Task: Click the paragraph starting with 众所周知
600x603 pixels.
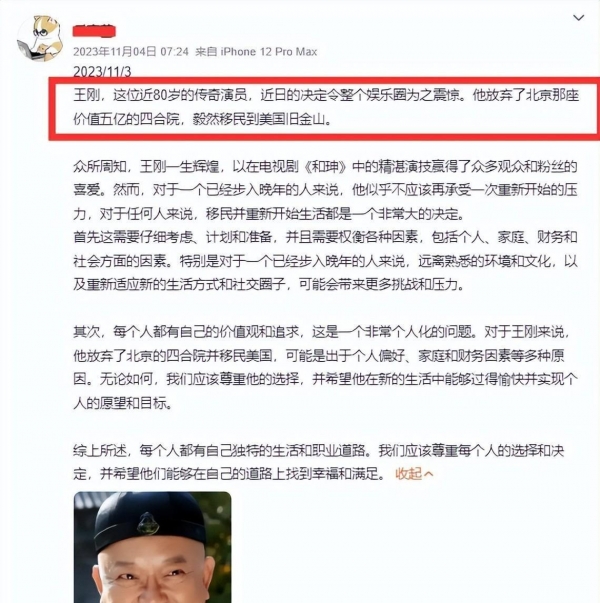Action: pyautogui.click(x=325, y=190)
